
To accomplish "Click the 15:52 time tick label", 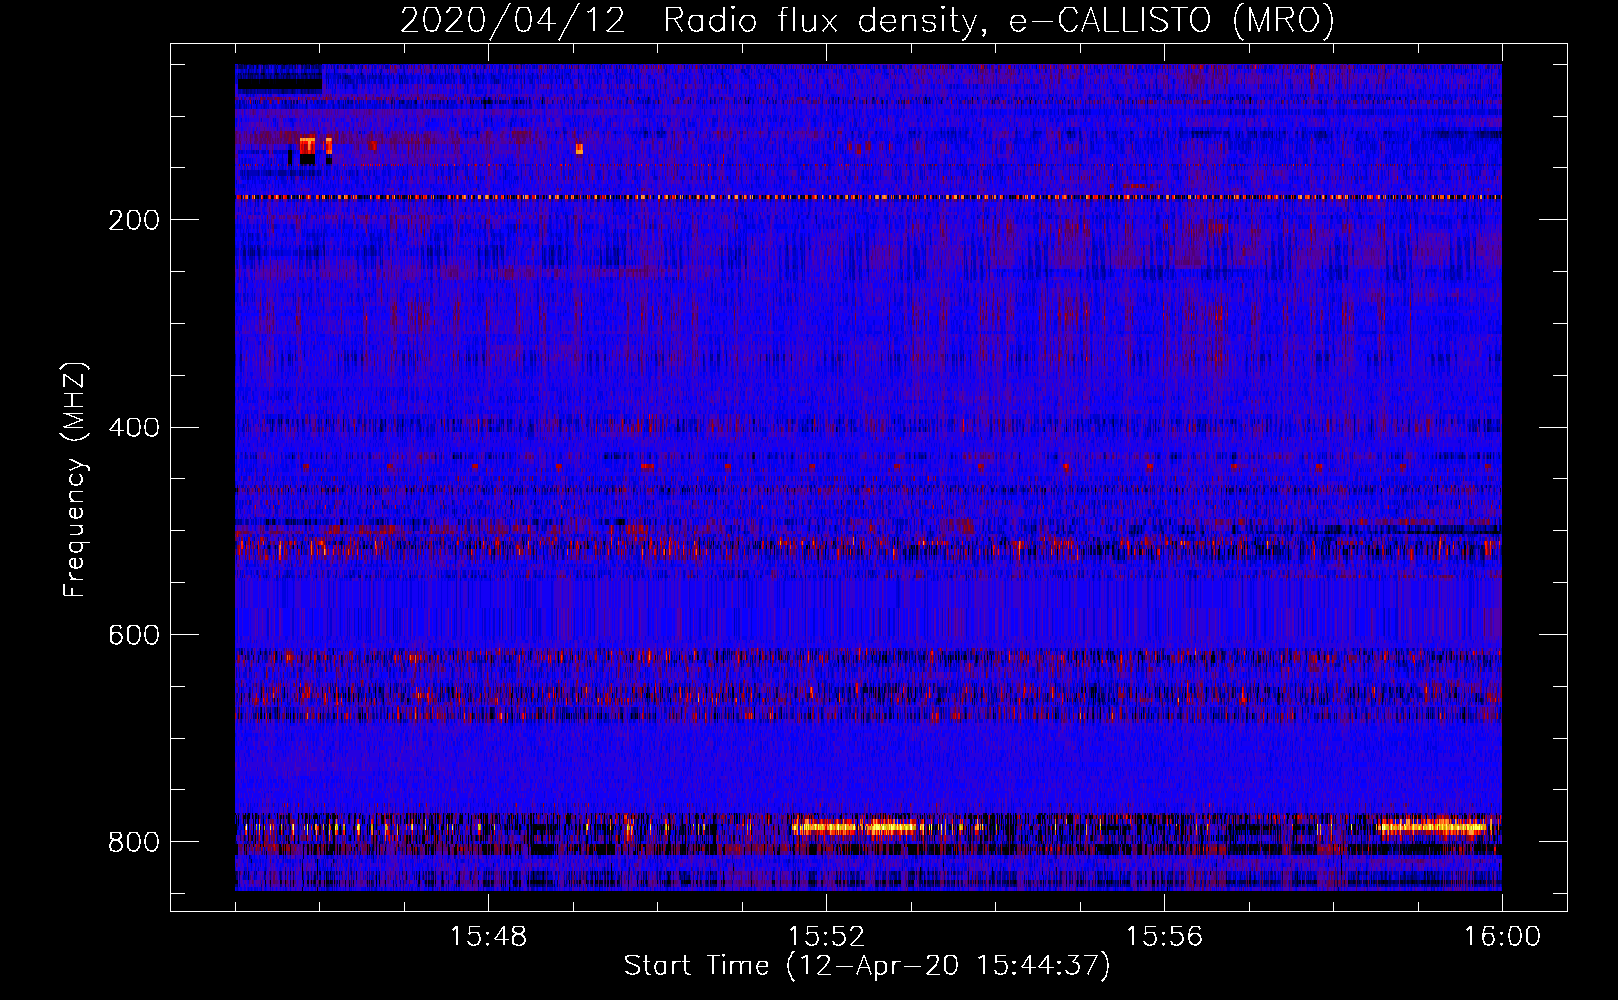I will 826,937.
